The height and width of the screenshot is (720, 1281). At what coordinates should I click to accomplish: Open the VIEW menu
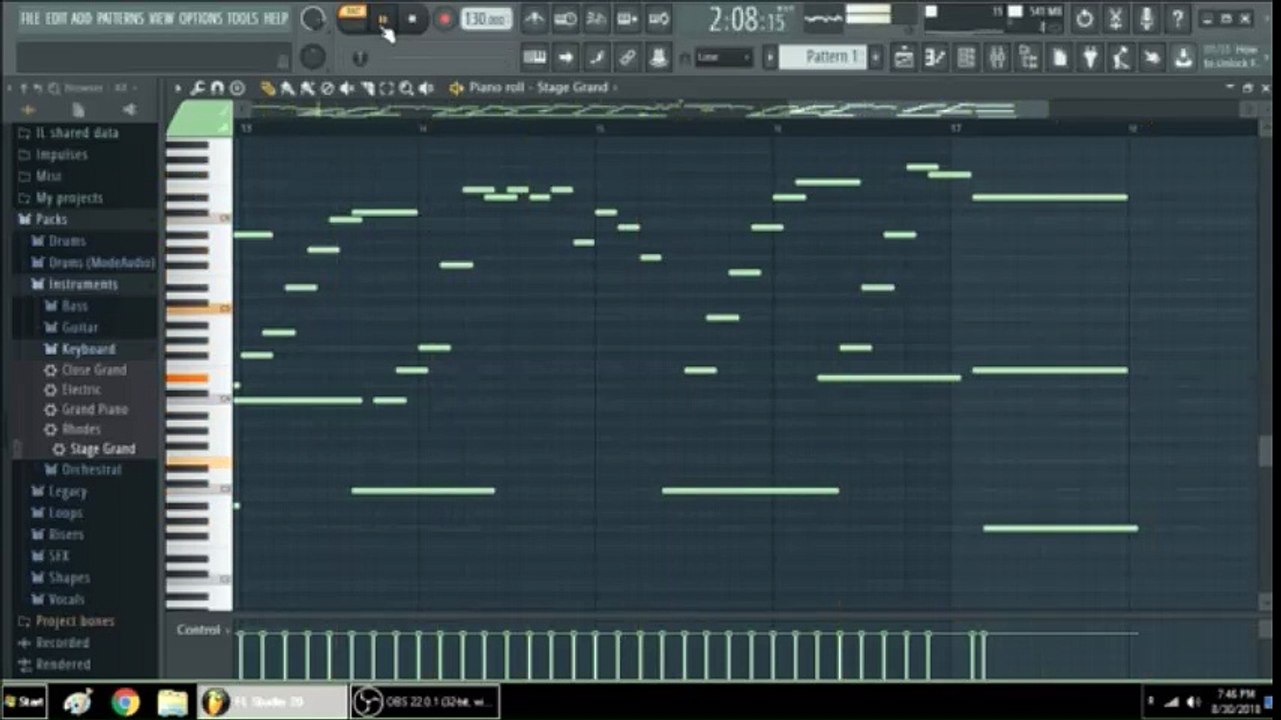point(161,19)
